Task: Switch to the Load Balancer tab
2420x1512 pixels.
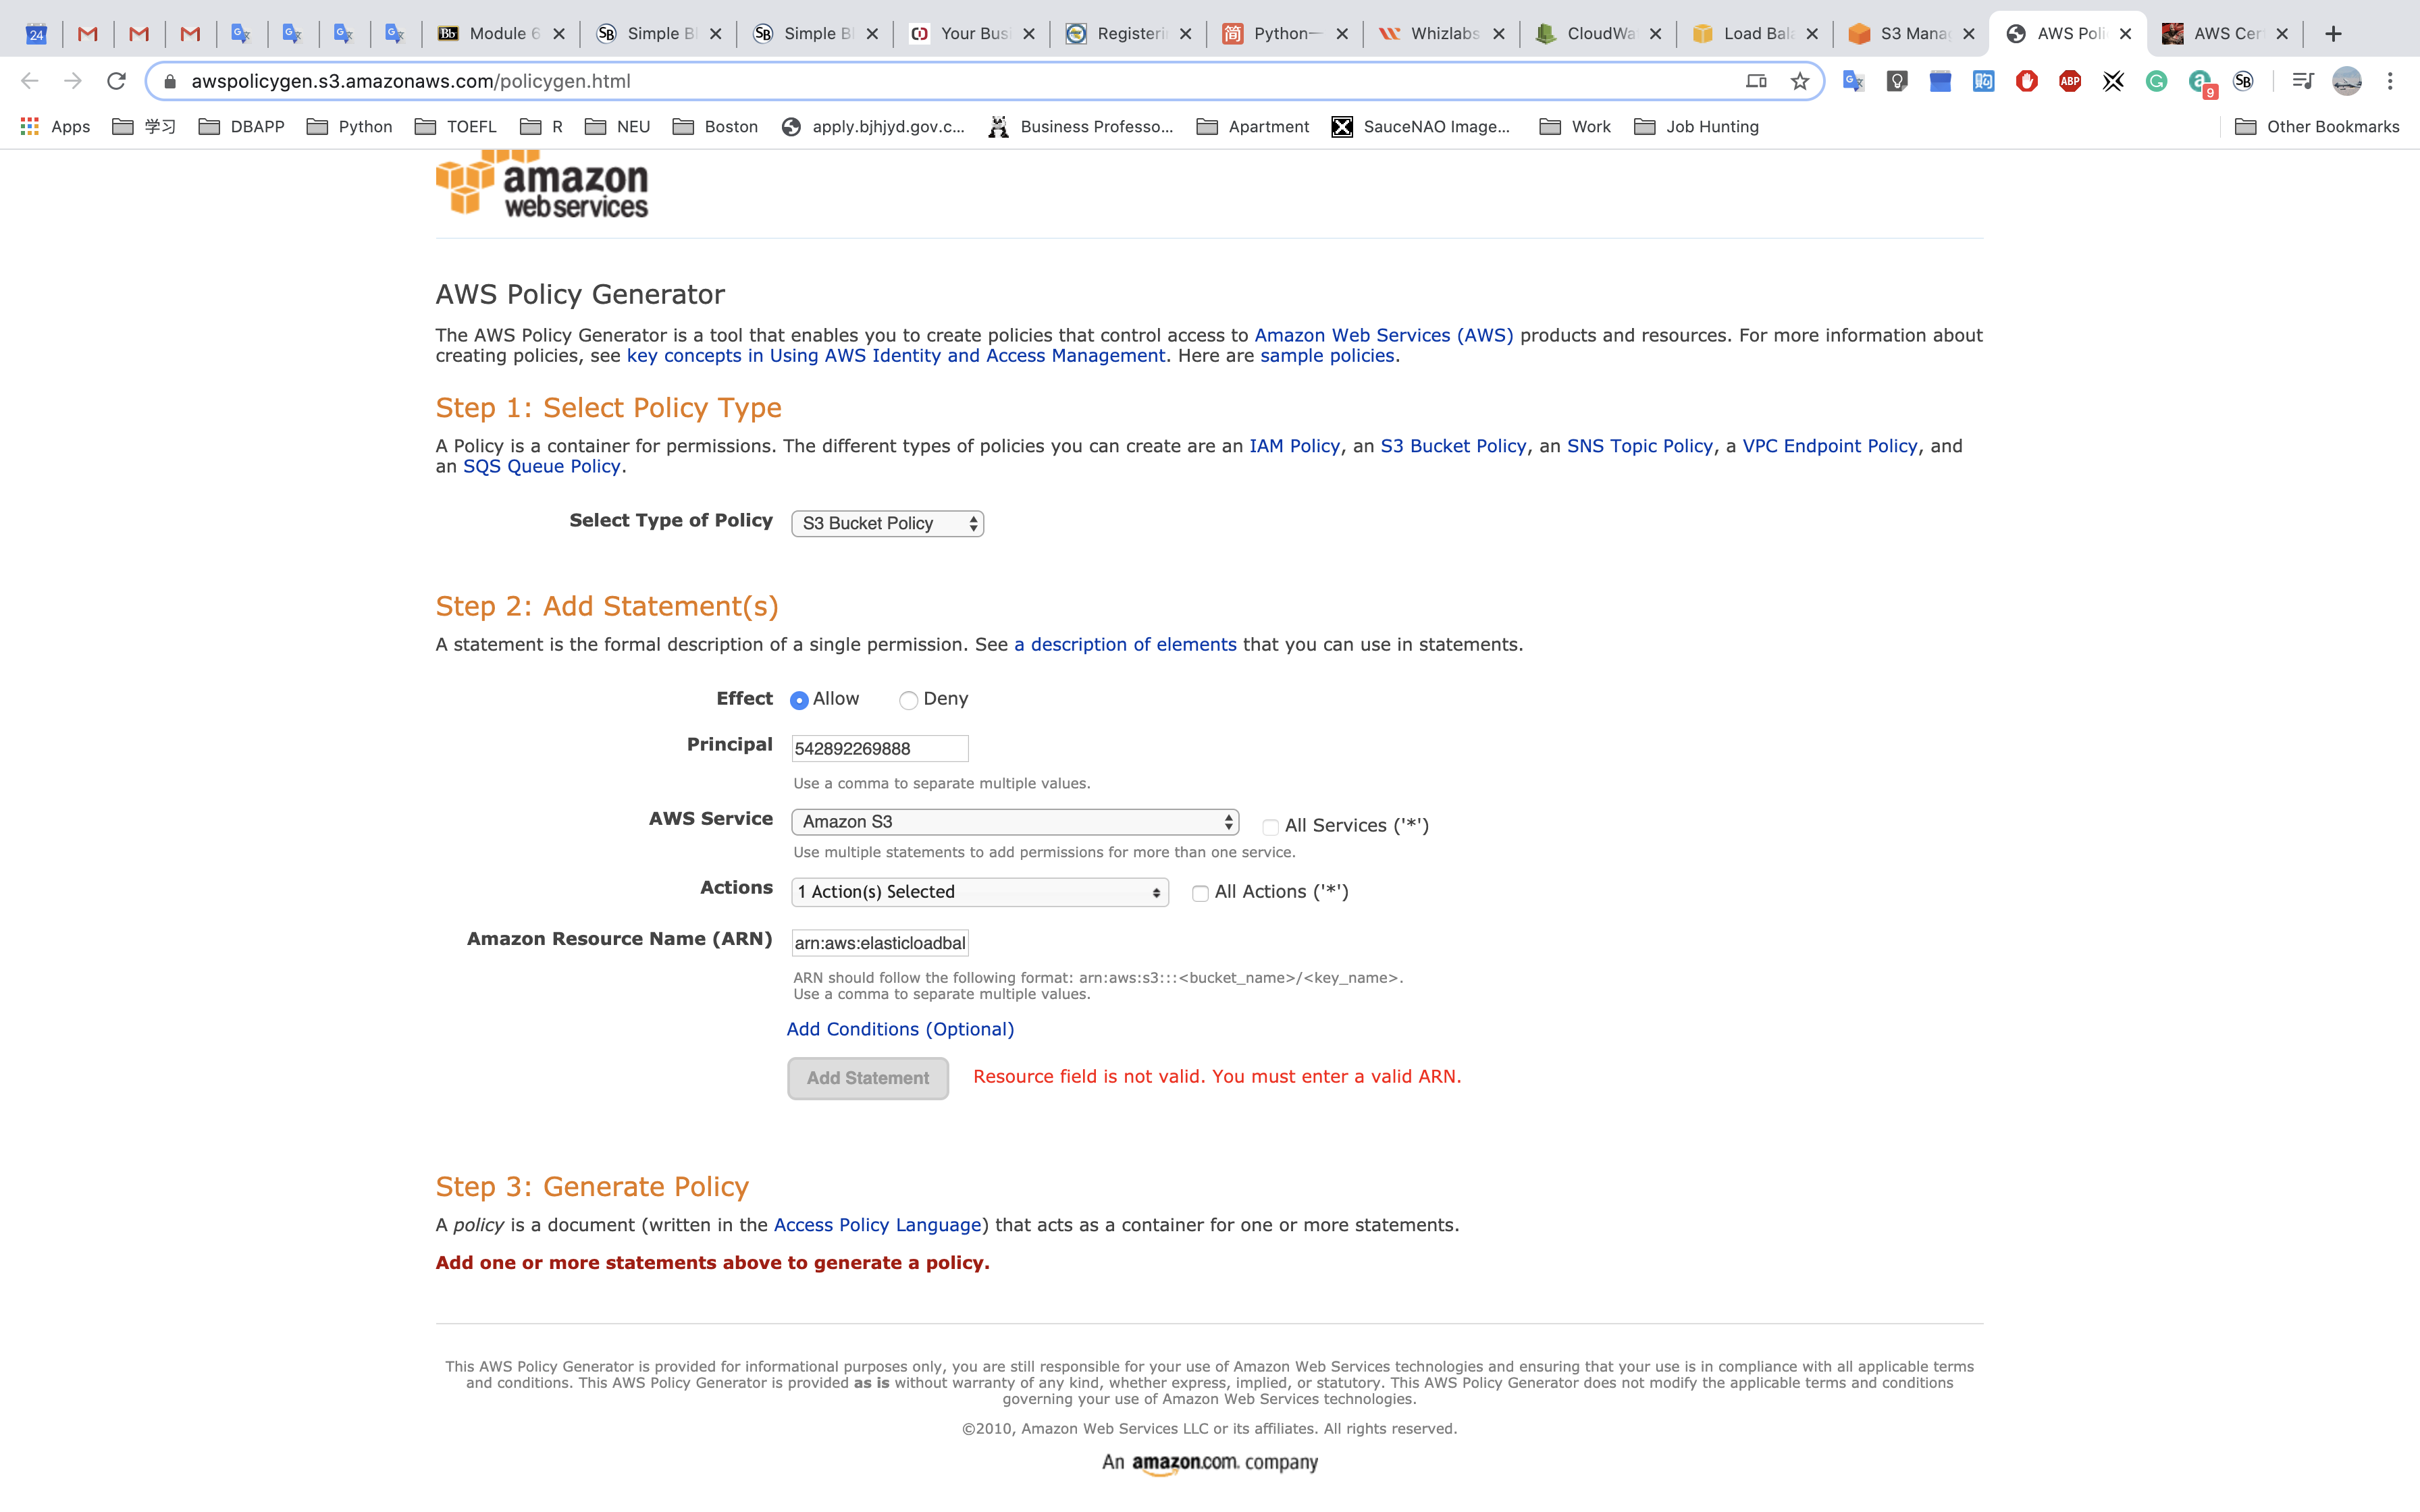Action: 1754,34
